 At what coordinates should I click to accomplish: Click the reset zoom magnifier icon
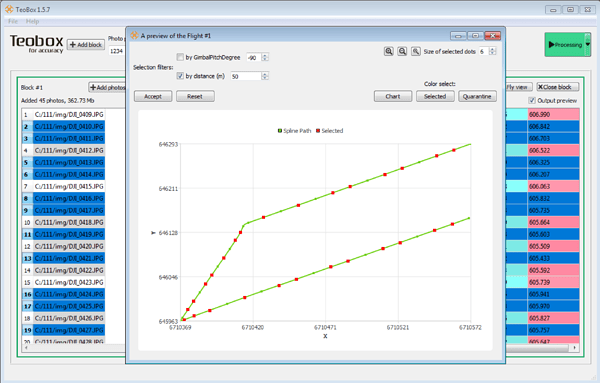(x=416, y=51)
